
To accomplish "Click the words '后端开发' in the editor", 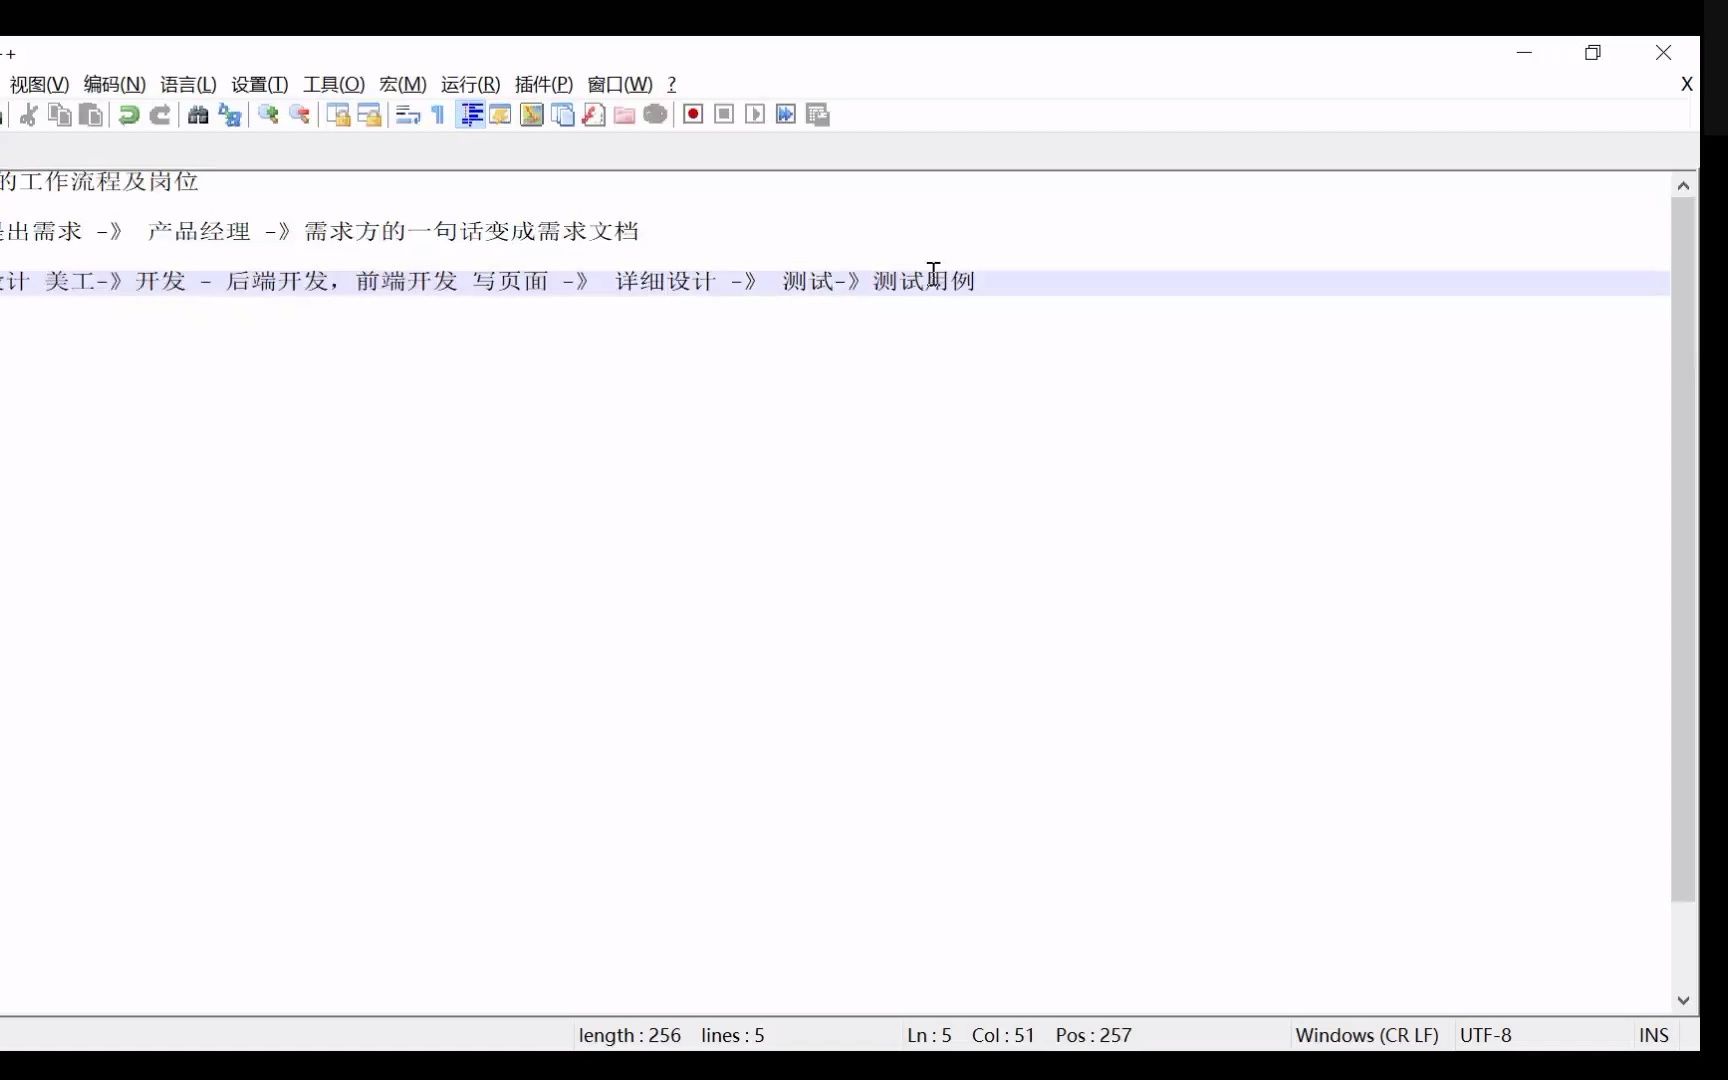I will pos(277,282).
